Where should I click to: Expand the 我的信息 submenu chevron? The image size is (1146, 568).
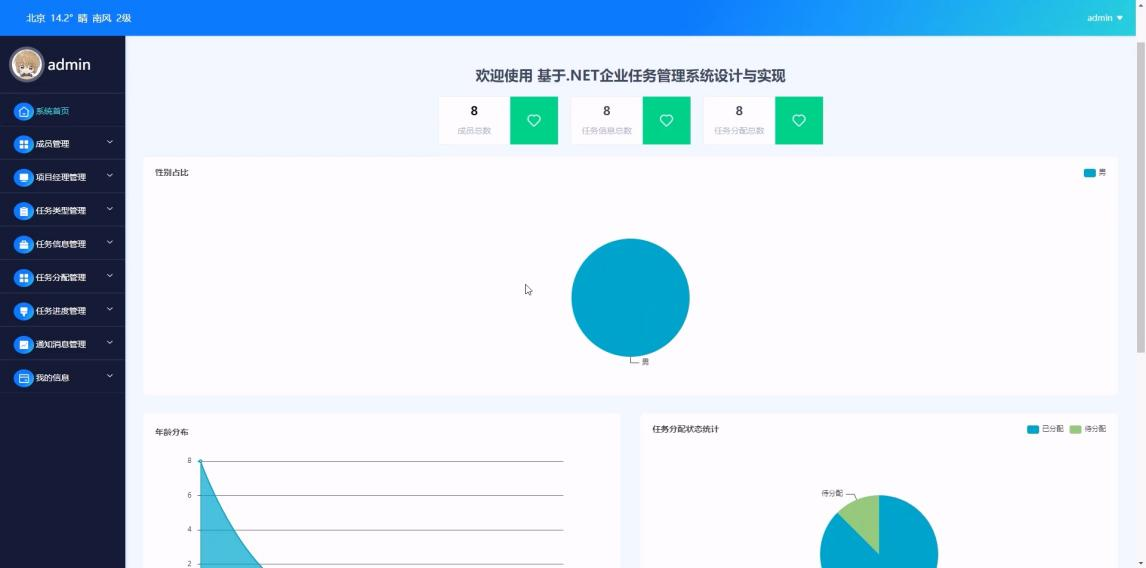coord(110,376)
